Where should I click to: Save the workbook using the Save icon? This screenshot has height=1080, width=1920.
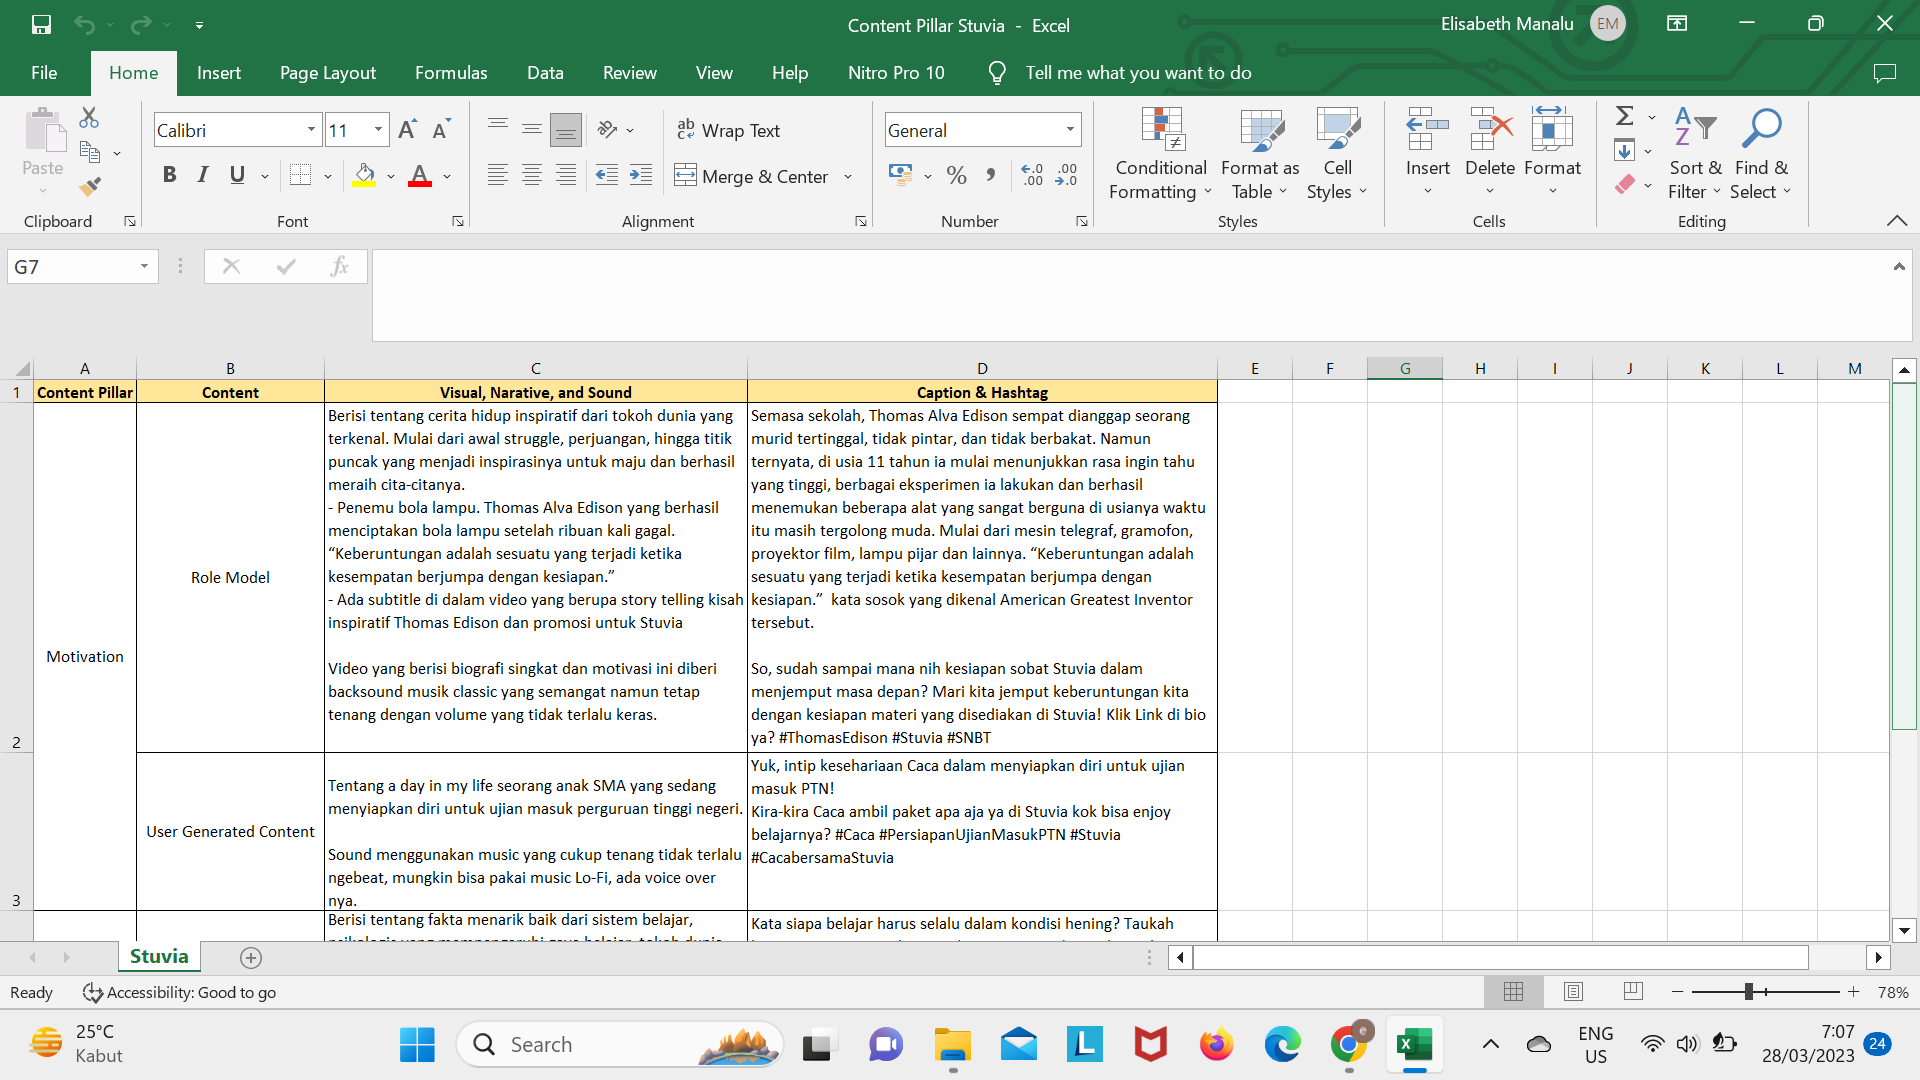[x=41, y=24]
